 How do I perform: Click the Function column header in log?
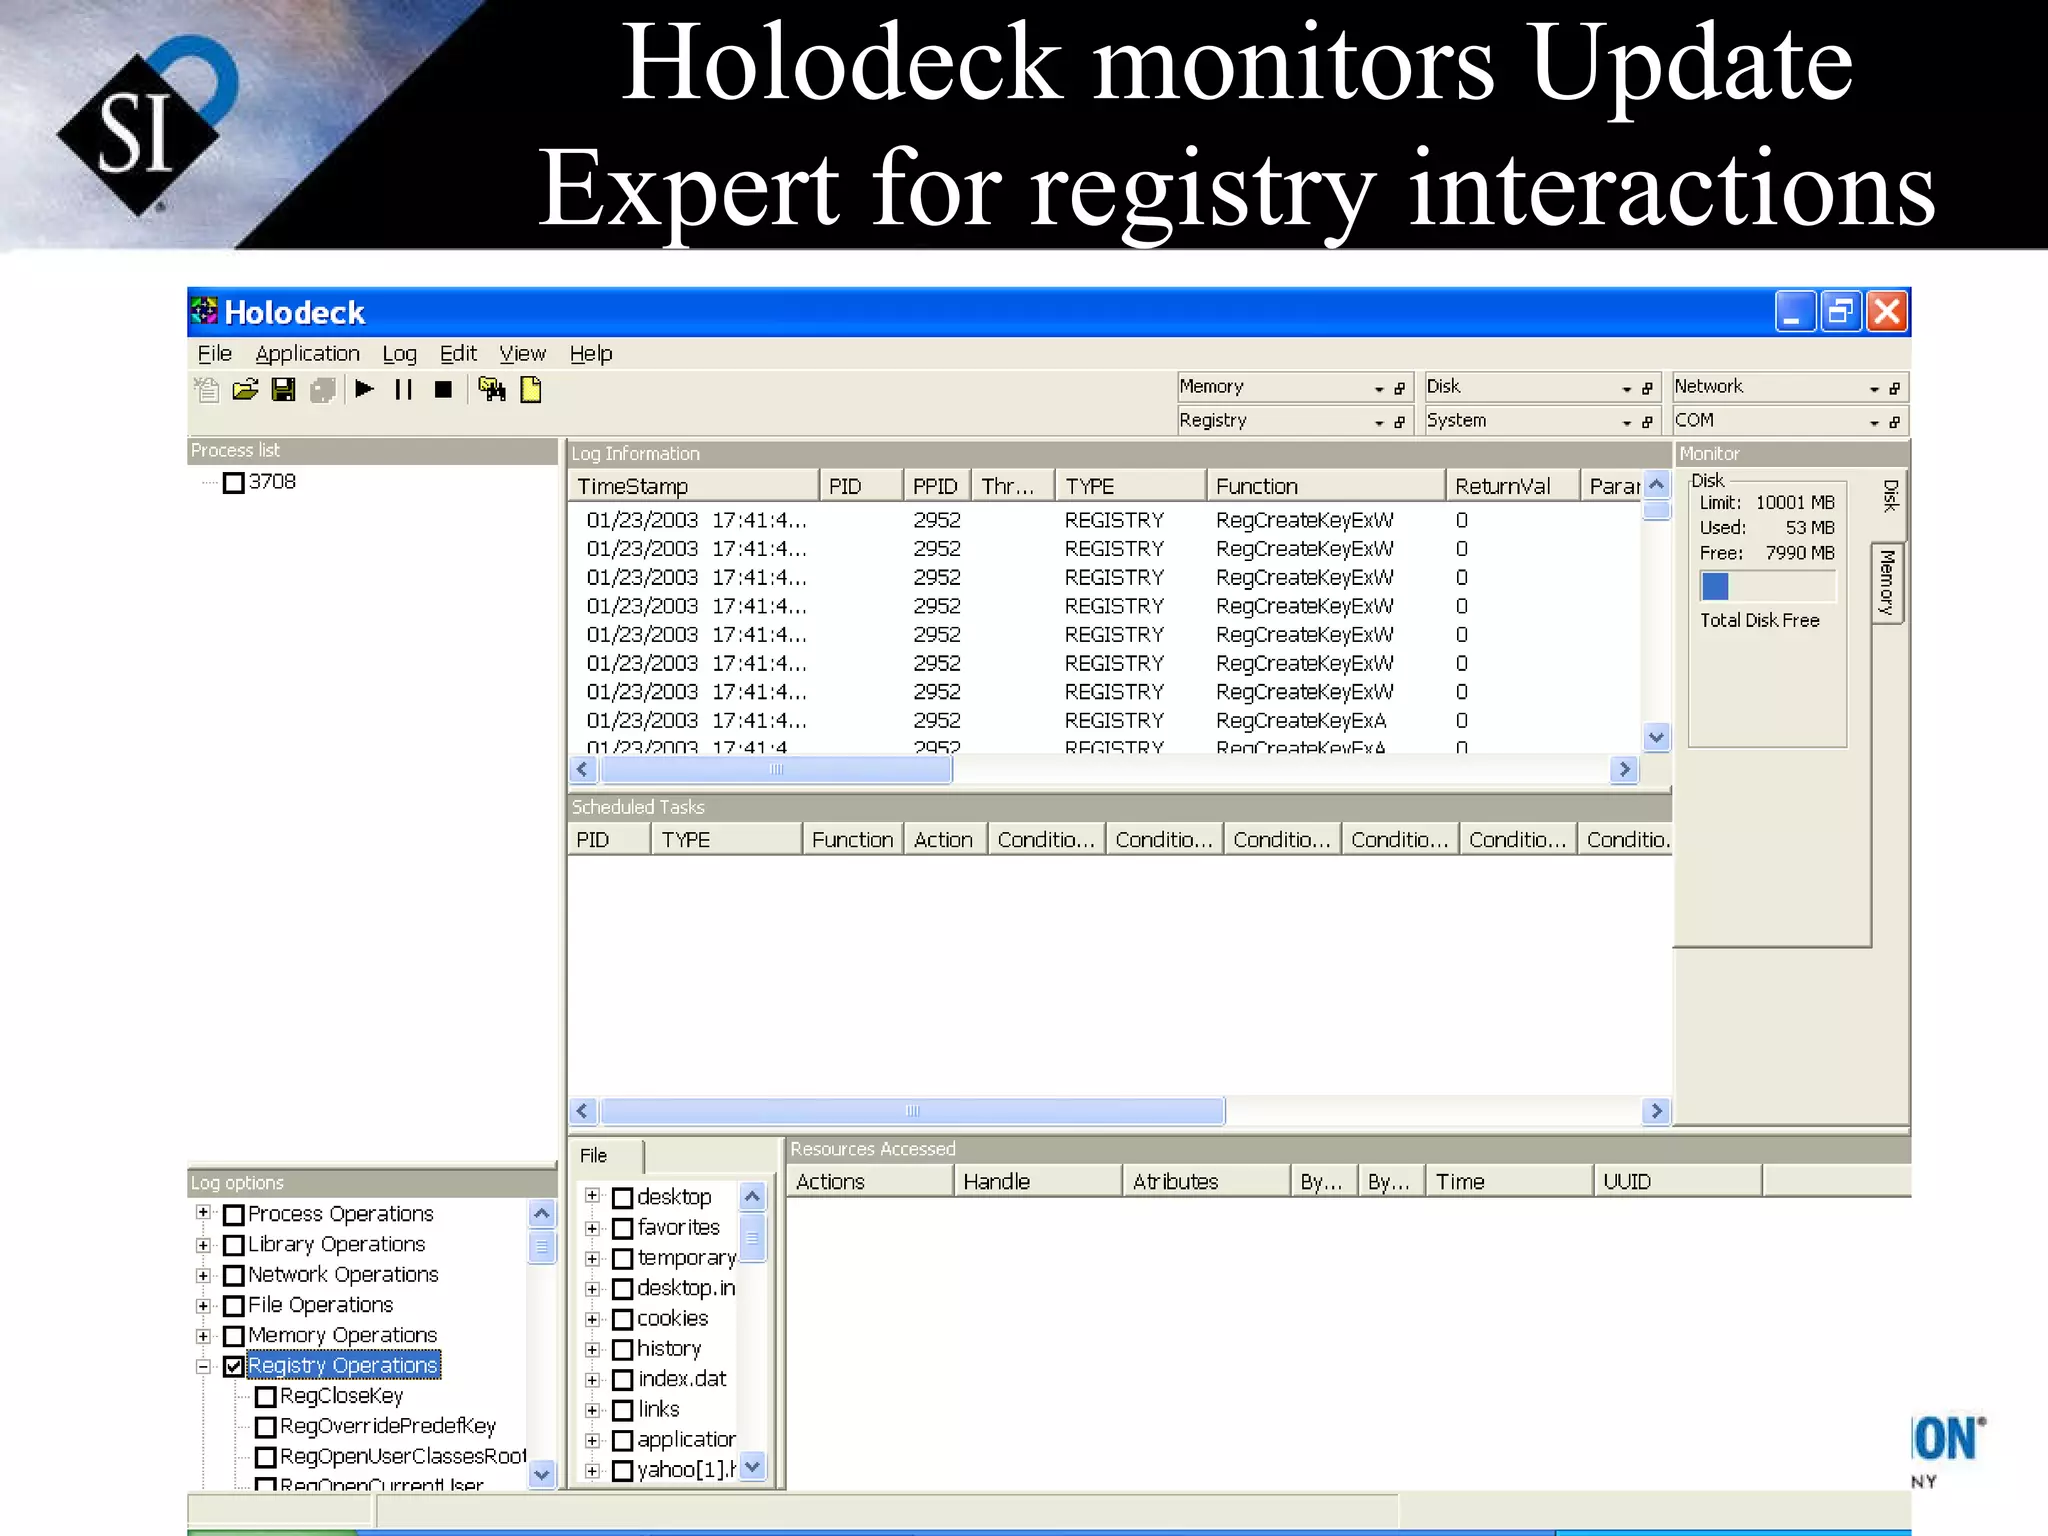point(1325,486)
